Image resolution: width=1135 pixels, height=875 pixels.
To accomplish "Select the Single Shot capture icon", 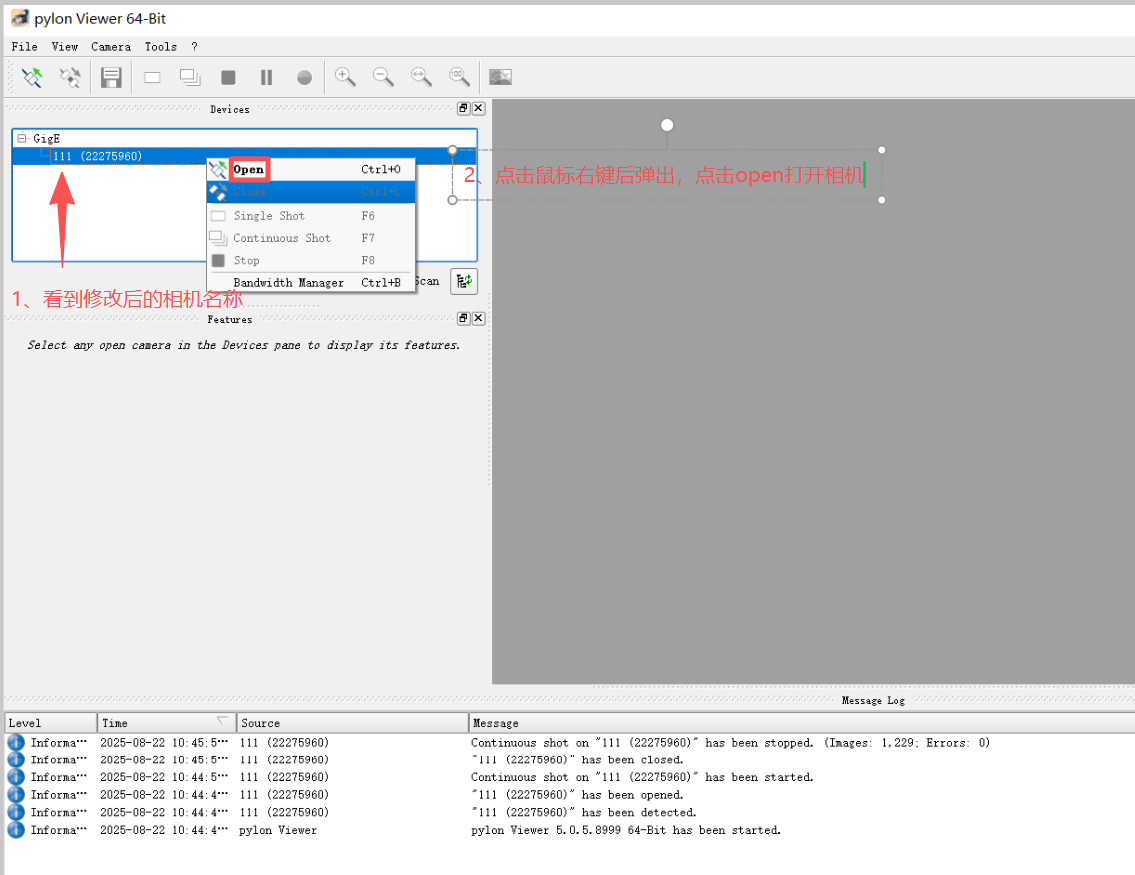I will pyautogui.click(x=151, y=77).
